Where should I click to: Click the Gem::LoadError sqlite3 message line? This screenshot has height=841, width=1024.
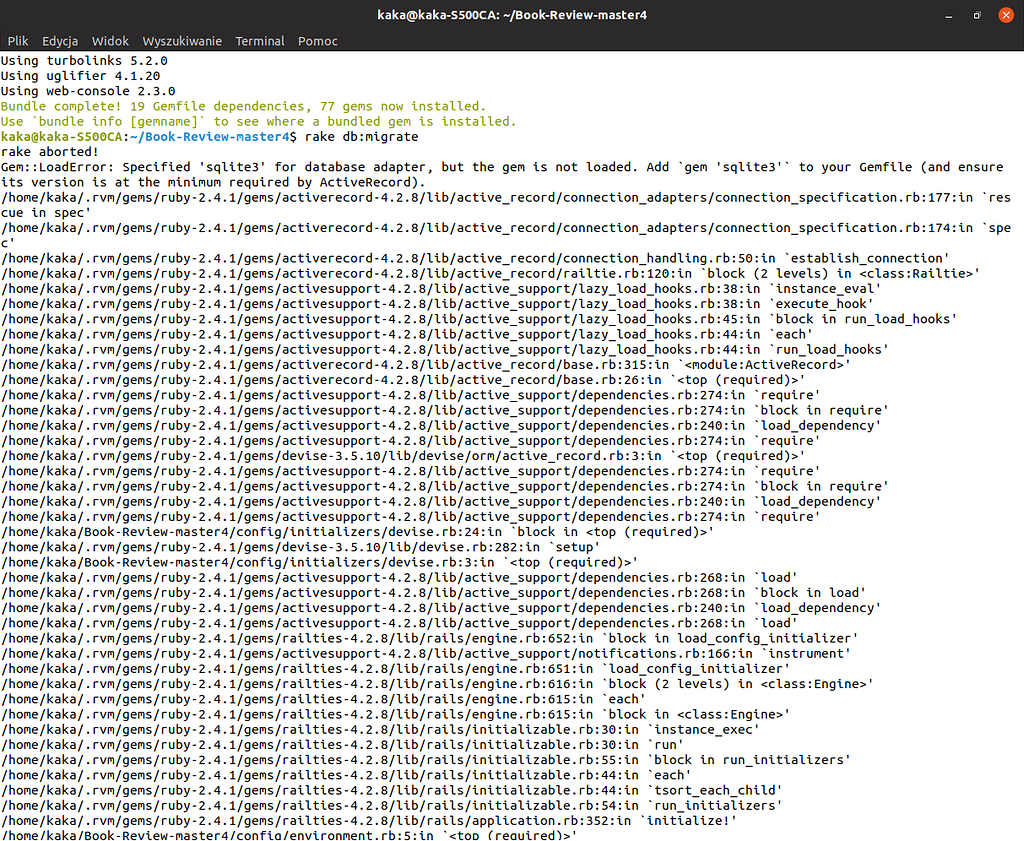pyautogui.click(x=400, y=166)
